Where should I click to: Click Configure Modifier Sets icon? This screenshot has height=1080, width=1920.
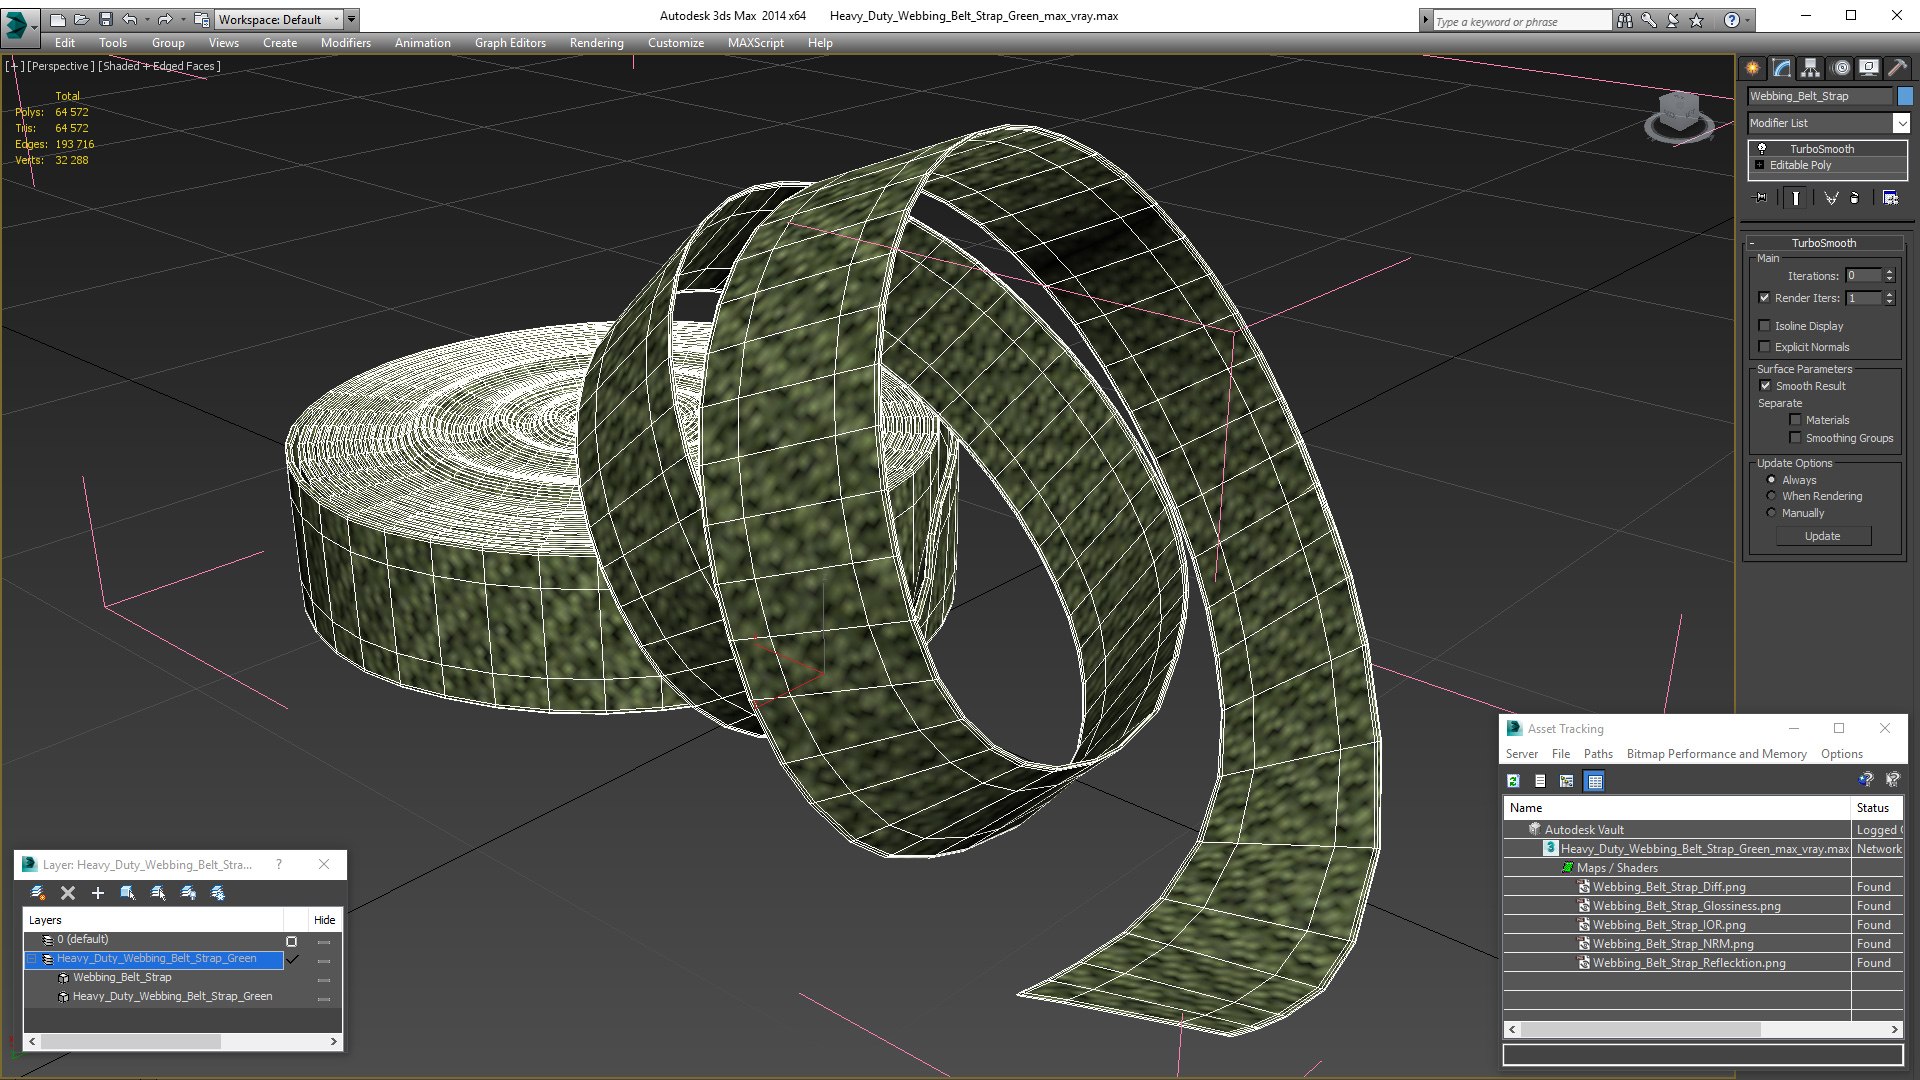[x=1890, y=198]
